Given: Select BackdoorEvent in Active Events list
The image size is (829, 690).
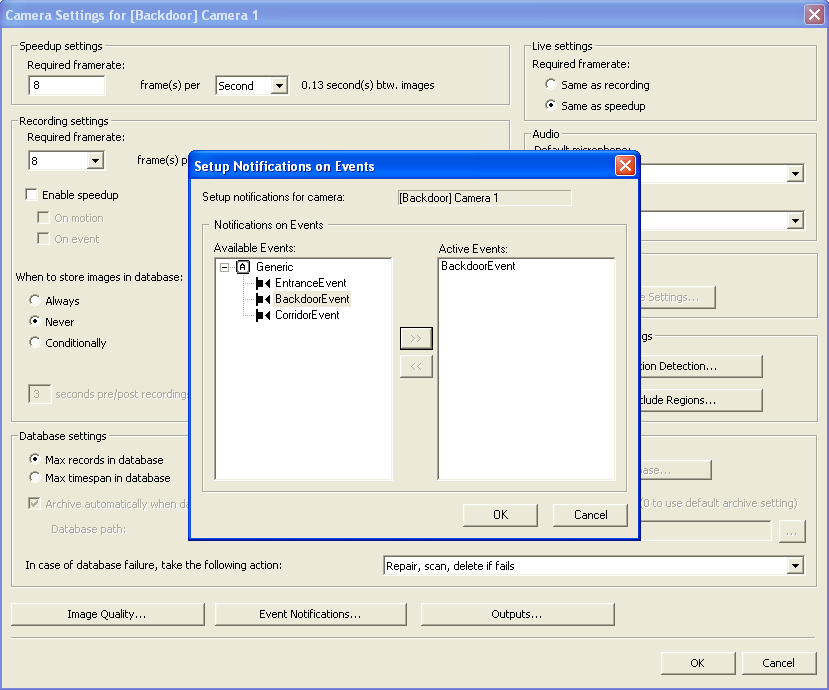Looking at the screenshot, I should 478,266.
